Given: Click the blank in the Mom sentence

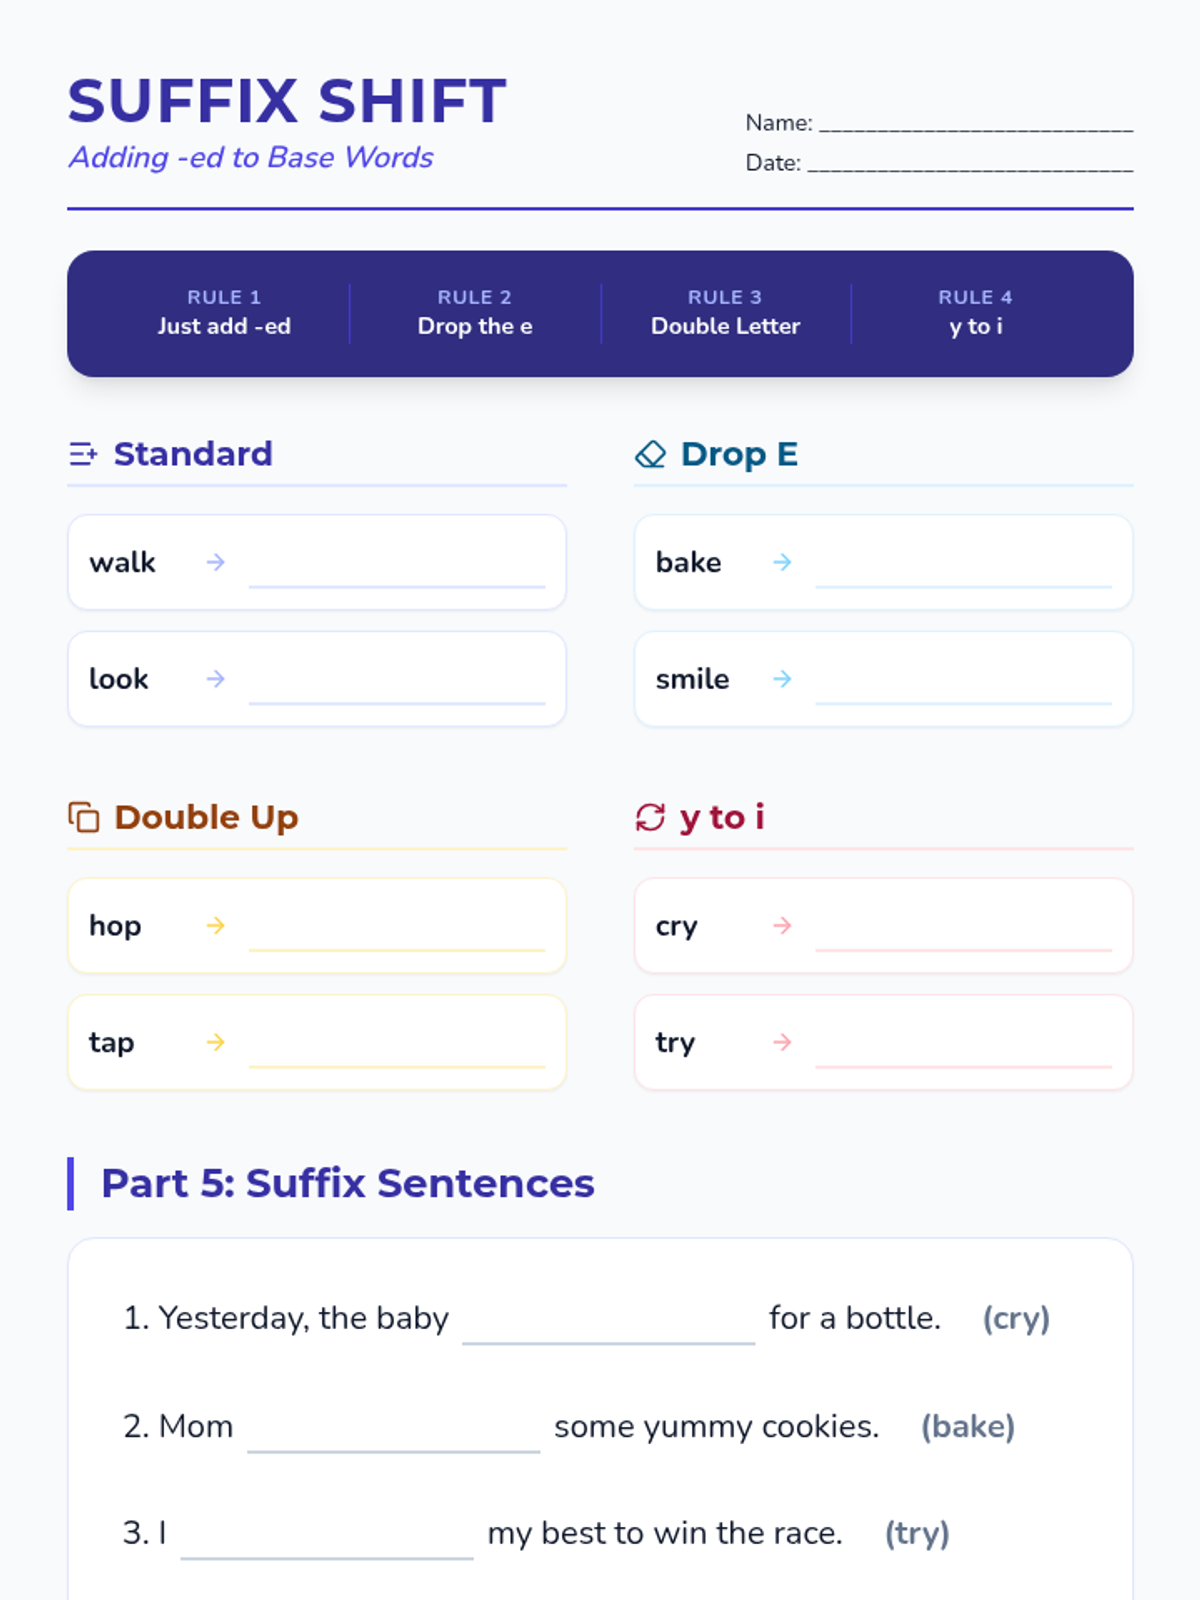Looking at the screenshot, I should click(393, 1436).
